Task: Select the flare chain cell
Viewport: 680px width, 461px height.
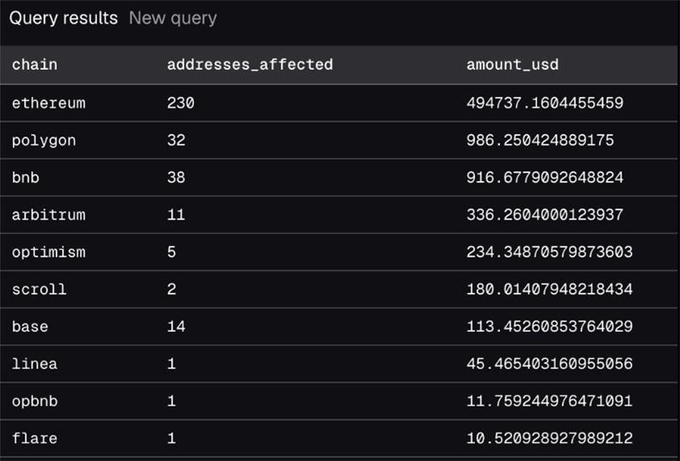Action: (x=35, y=438)
